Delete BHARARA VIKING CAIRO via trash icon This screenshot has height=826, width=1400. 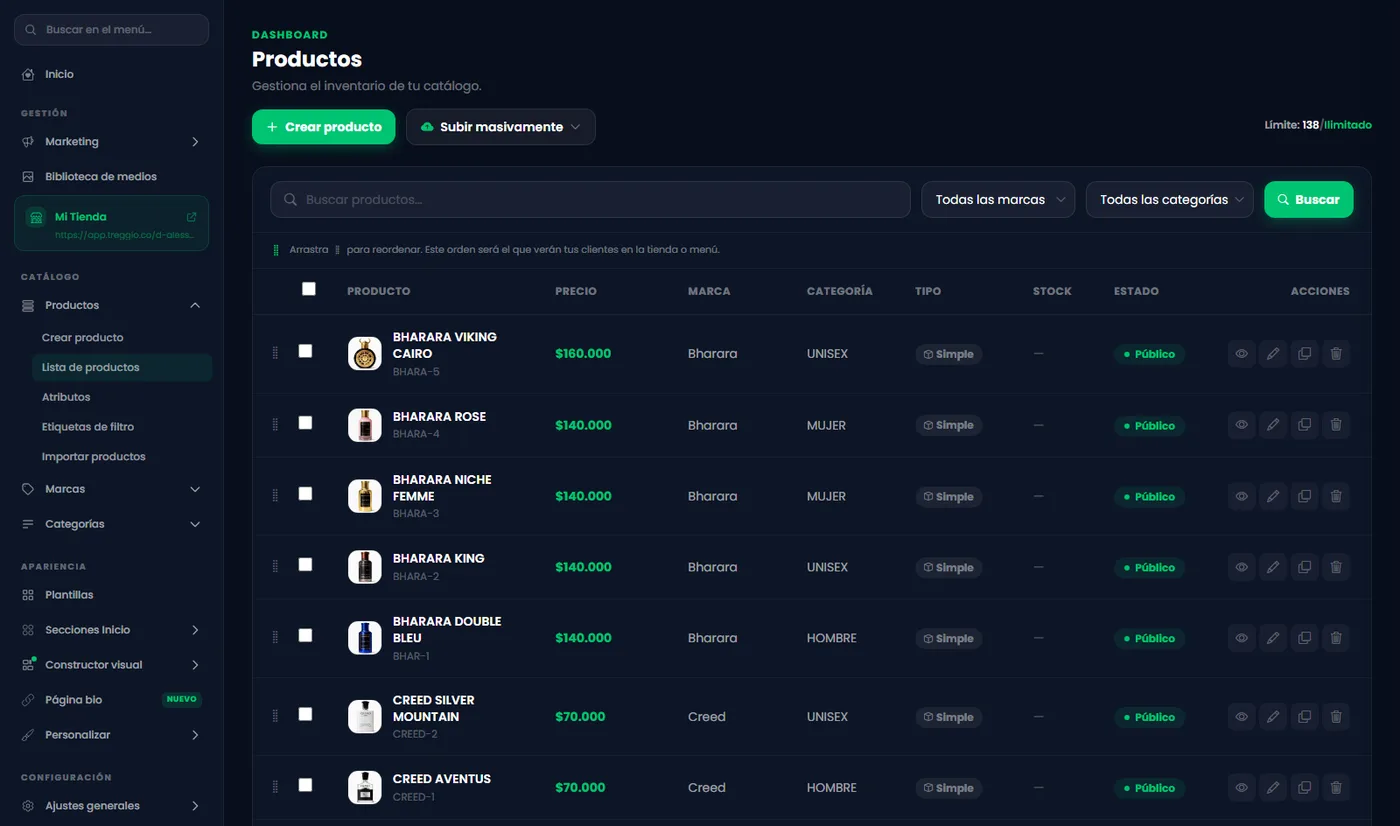click(x=1336, y=354)
